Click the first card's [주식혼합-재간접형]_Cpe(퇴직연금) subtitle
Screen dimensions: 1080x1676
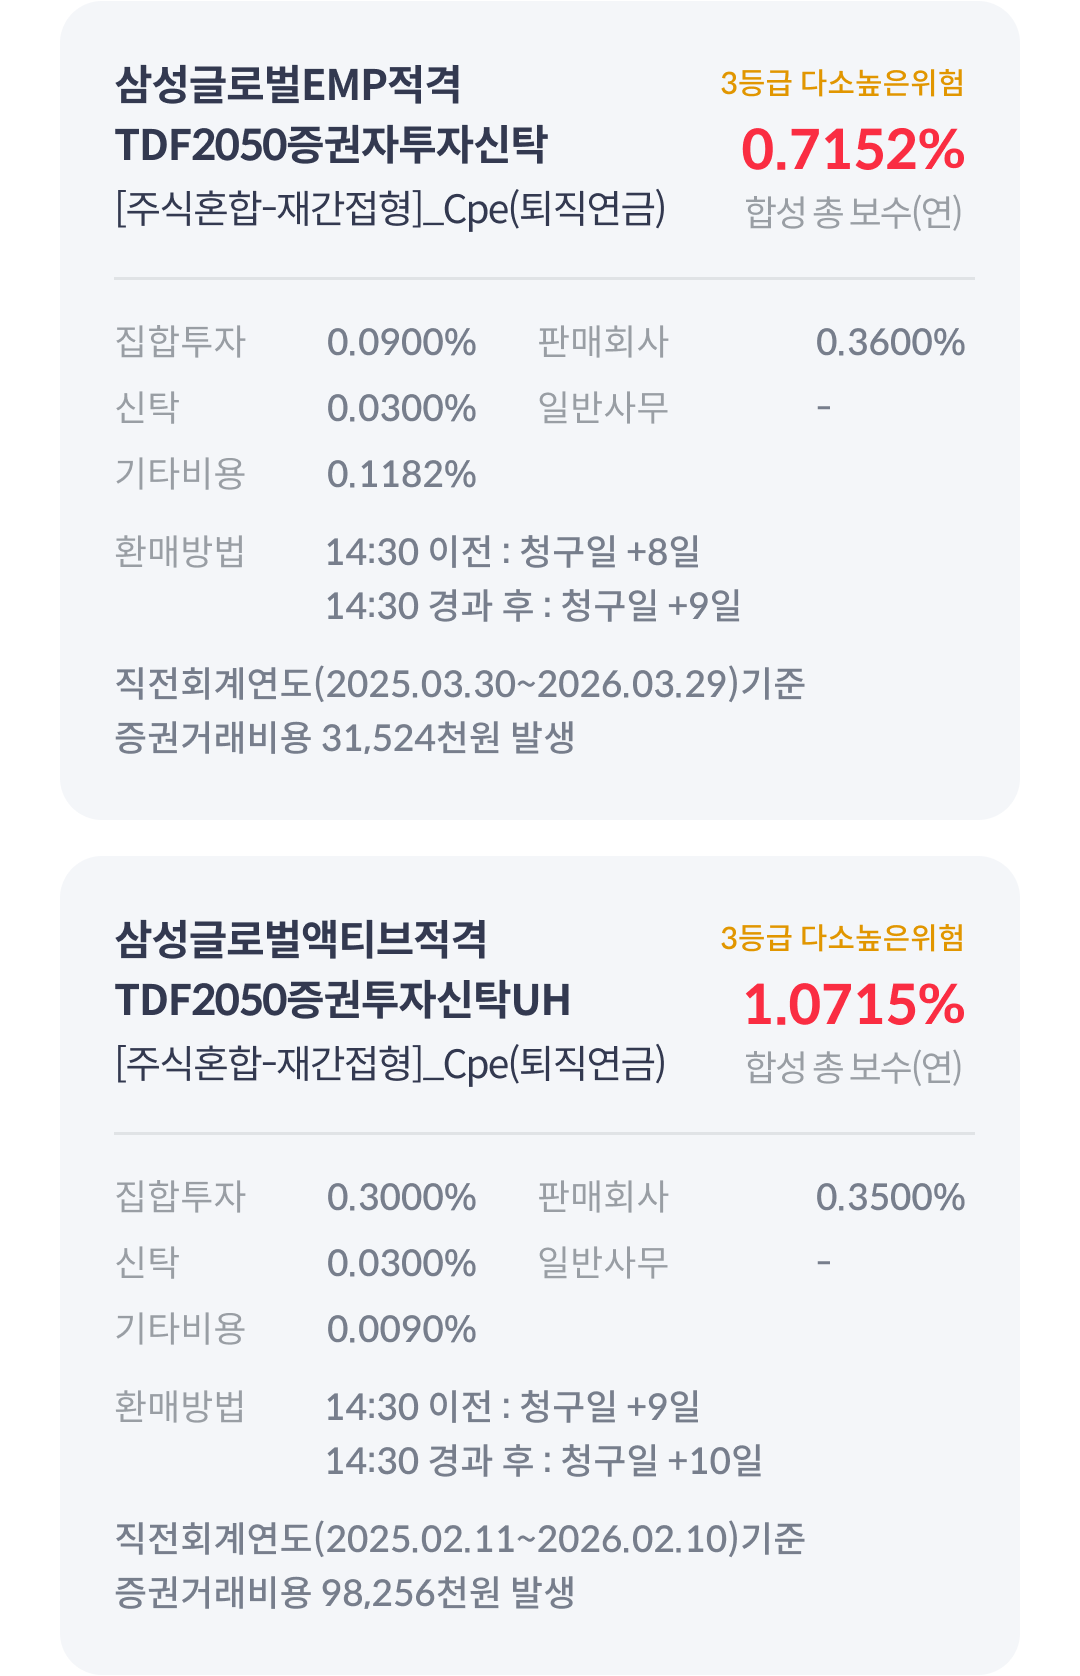390,210
